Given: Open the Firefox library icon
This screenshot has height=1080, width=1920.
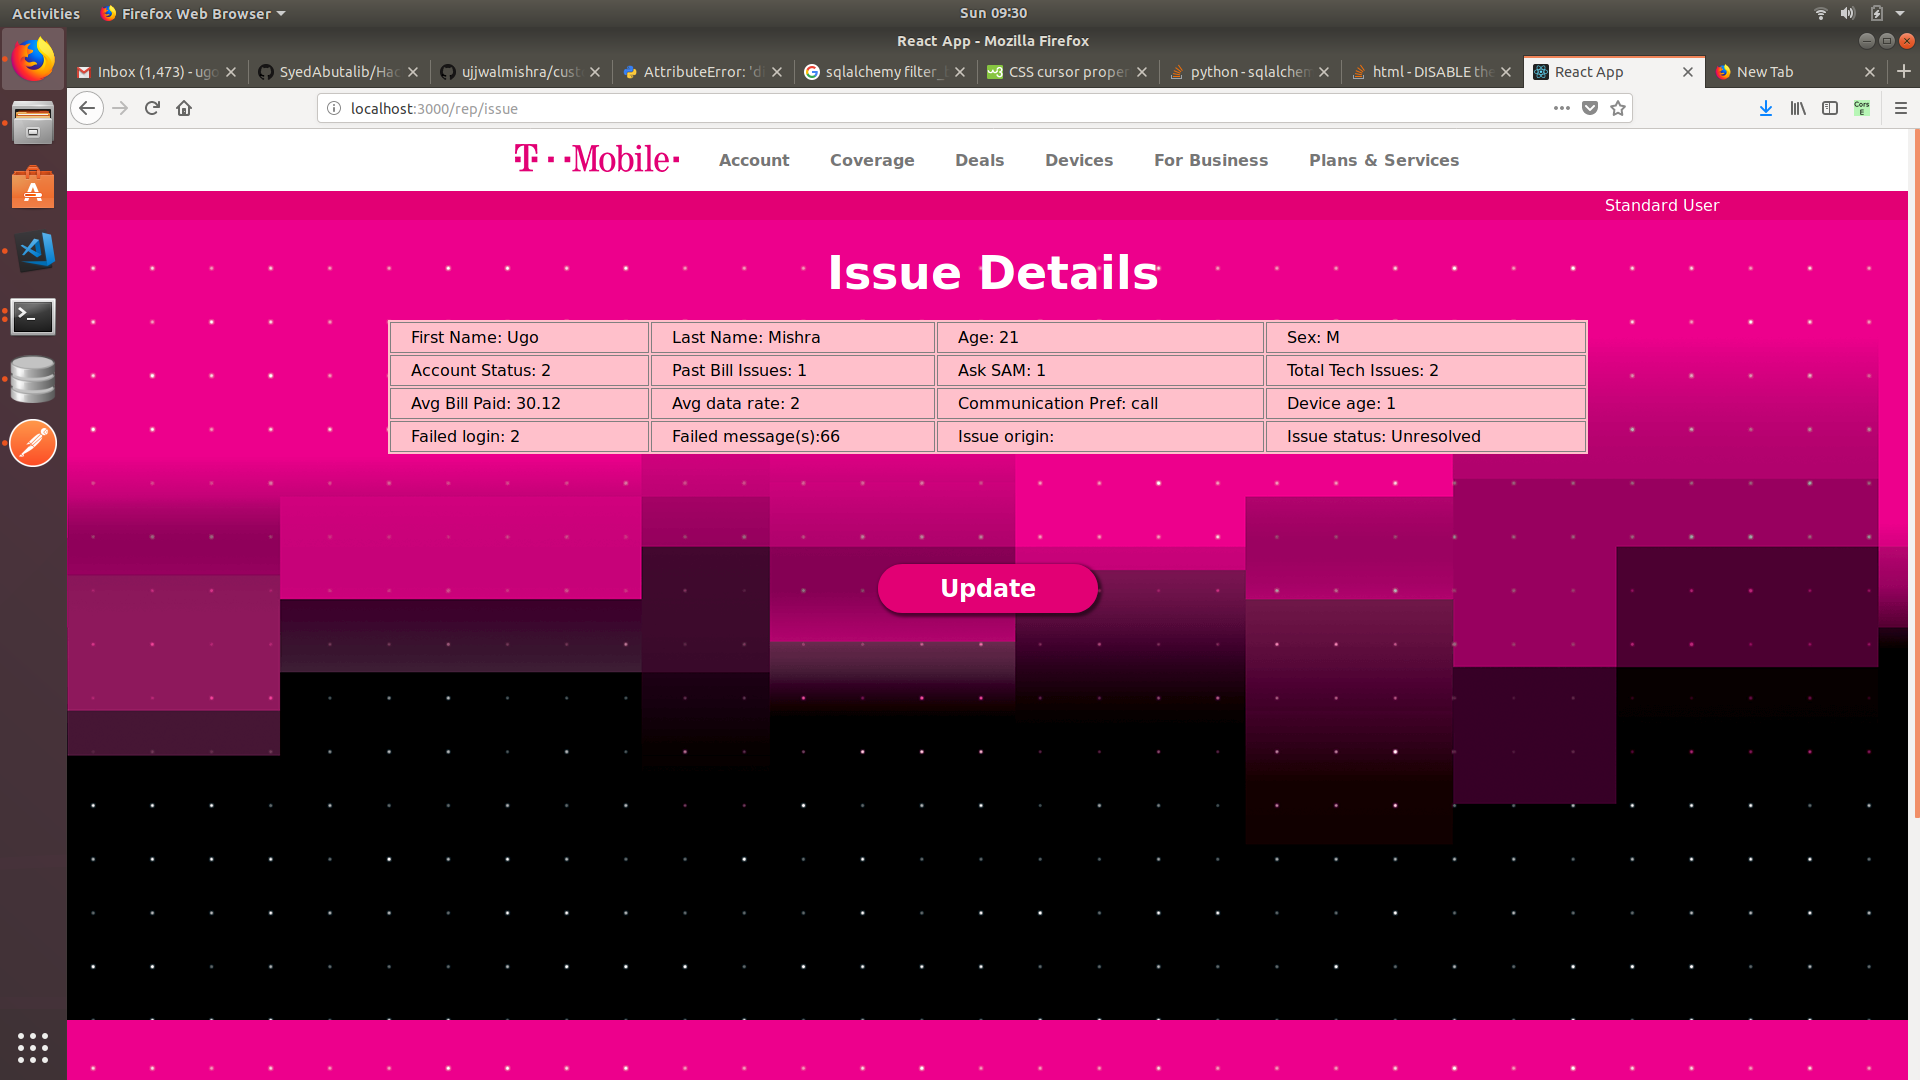Looking at the screenshot, I should pos(1798,108).
